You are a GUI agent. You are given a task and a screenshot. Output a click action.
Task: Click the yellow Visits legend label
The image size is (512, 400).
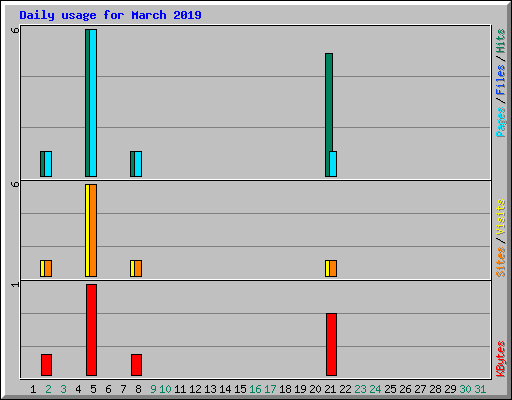pos(501,217)
